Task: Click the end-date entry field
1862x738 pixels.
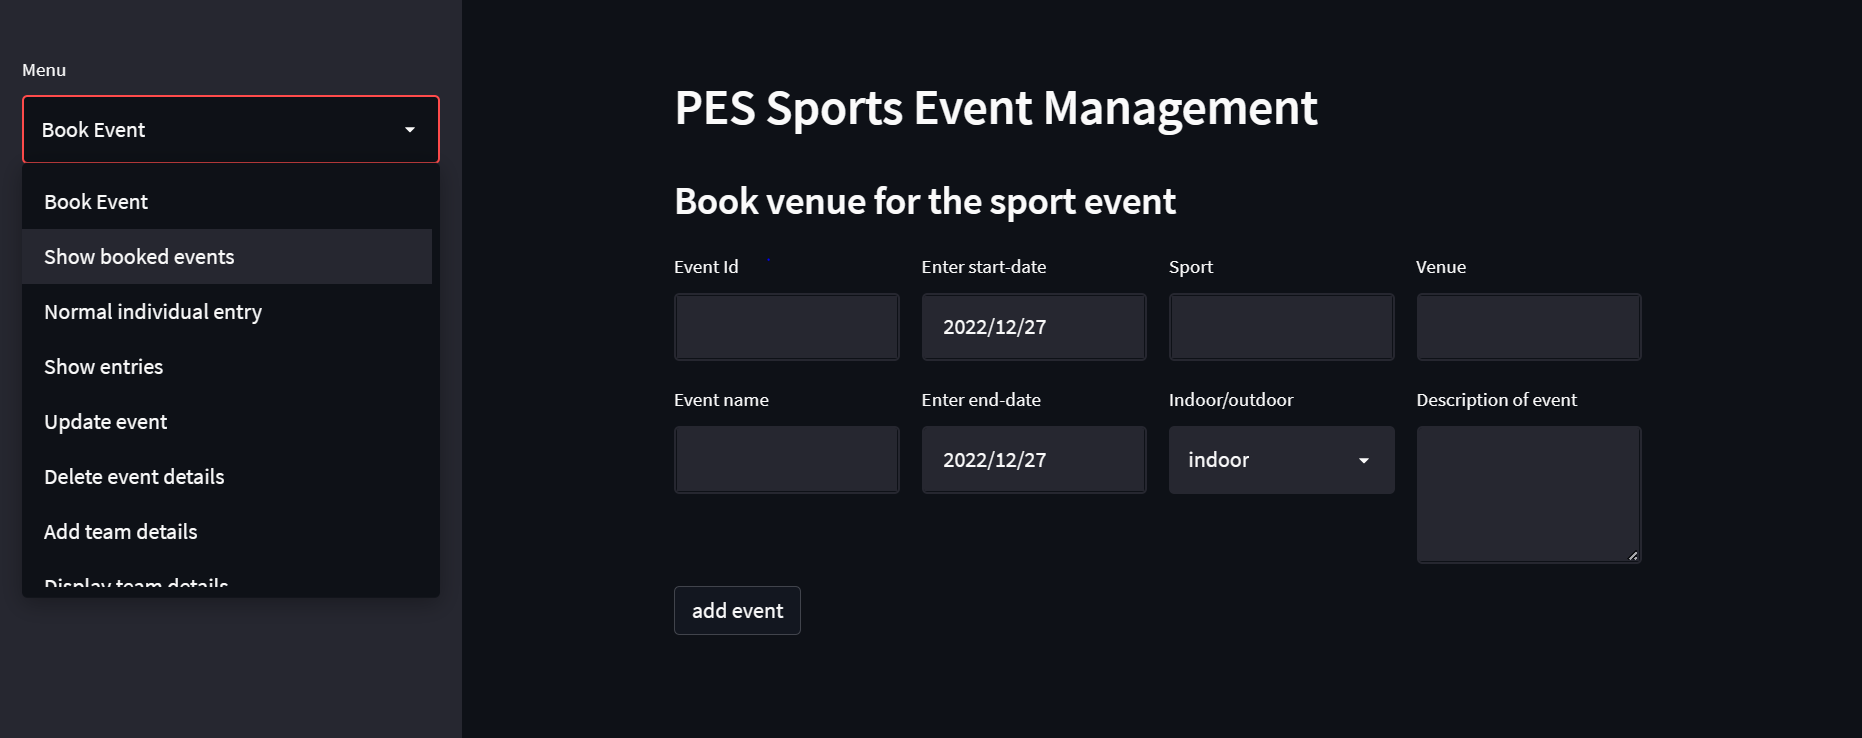Action: [x=1033, y=459]
